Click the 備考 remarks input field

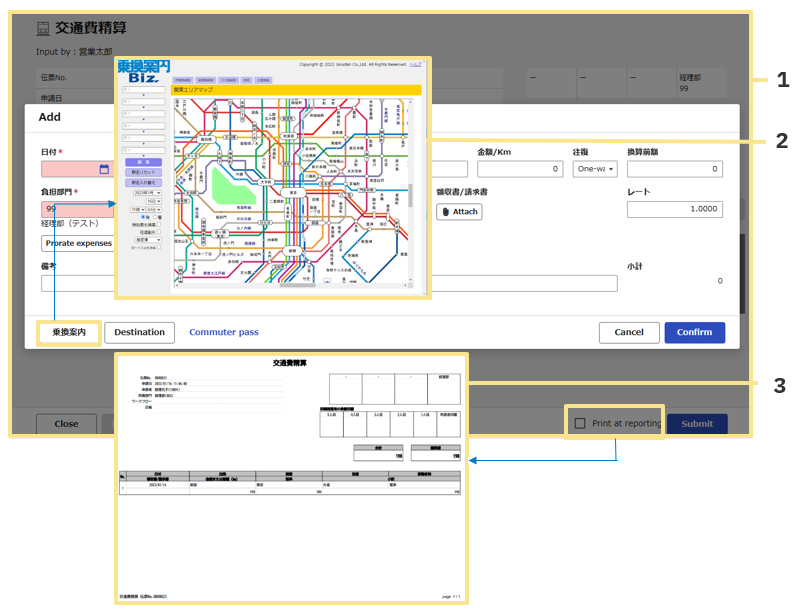(x=329, y=284)
